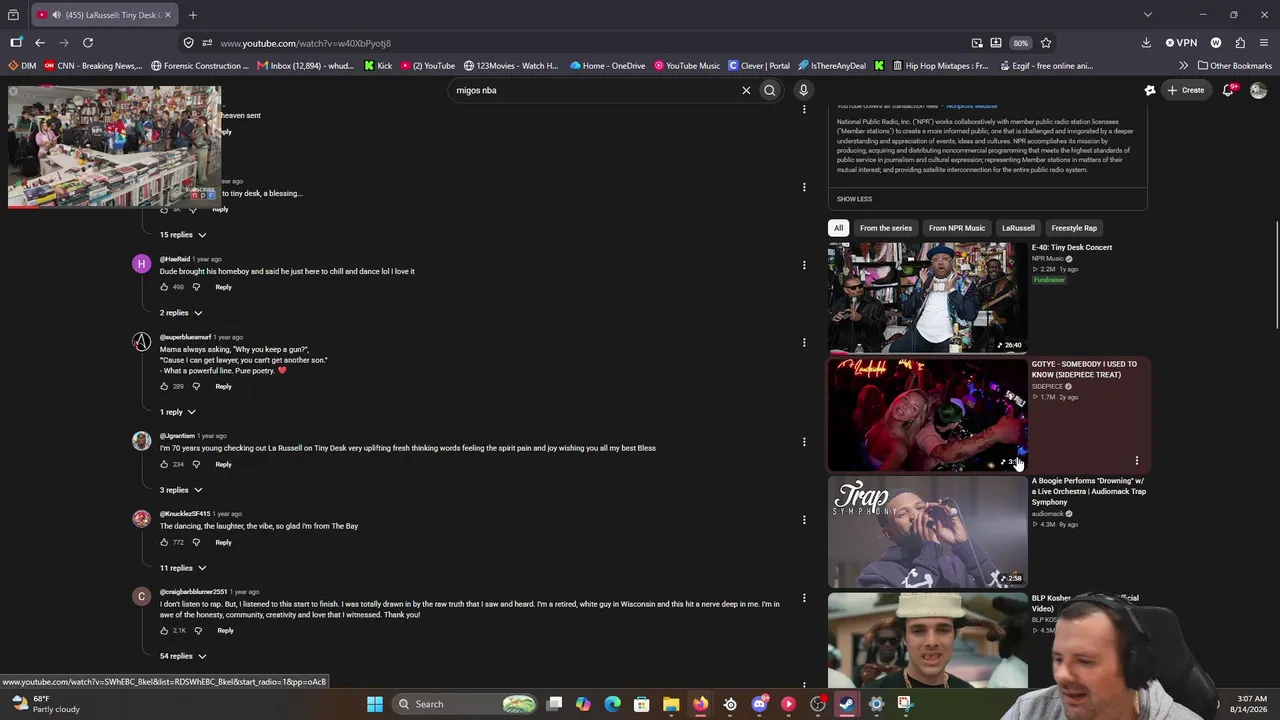Dislike the @HaeRaid comment

(196, 287)
